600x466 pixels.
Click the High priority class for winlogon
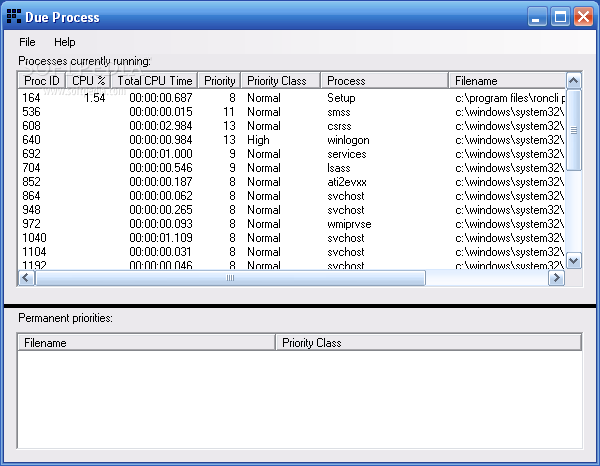258,140
